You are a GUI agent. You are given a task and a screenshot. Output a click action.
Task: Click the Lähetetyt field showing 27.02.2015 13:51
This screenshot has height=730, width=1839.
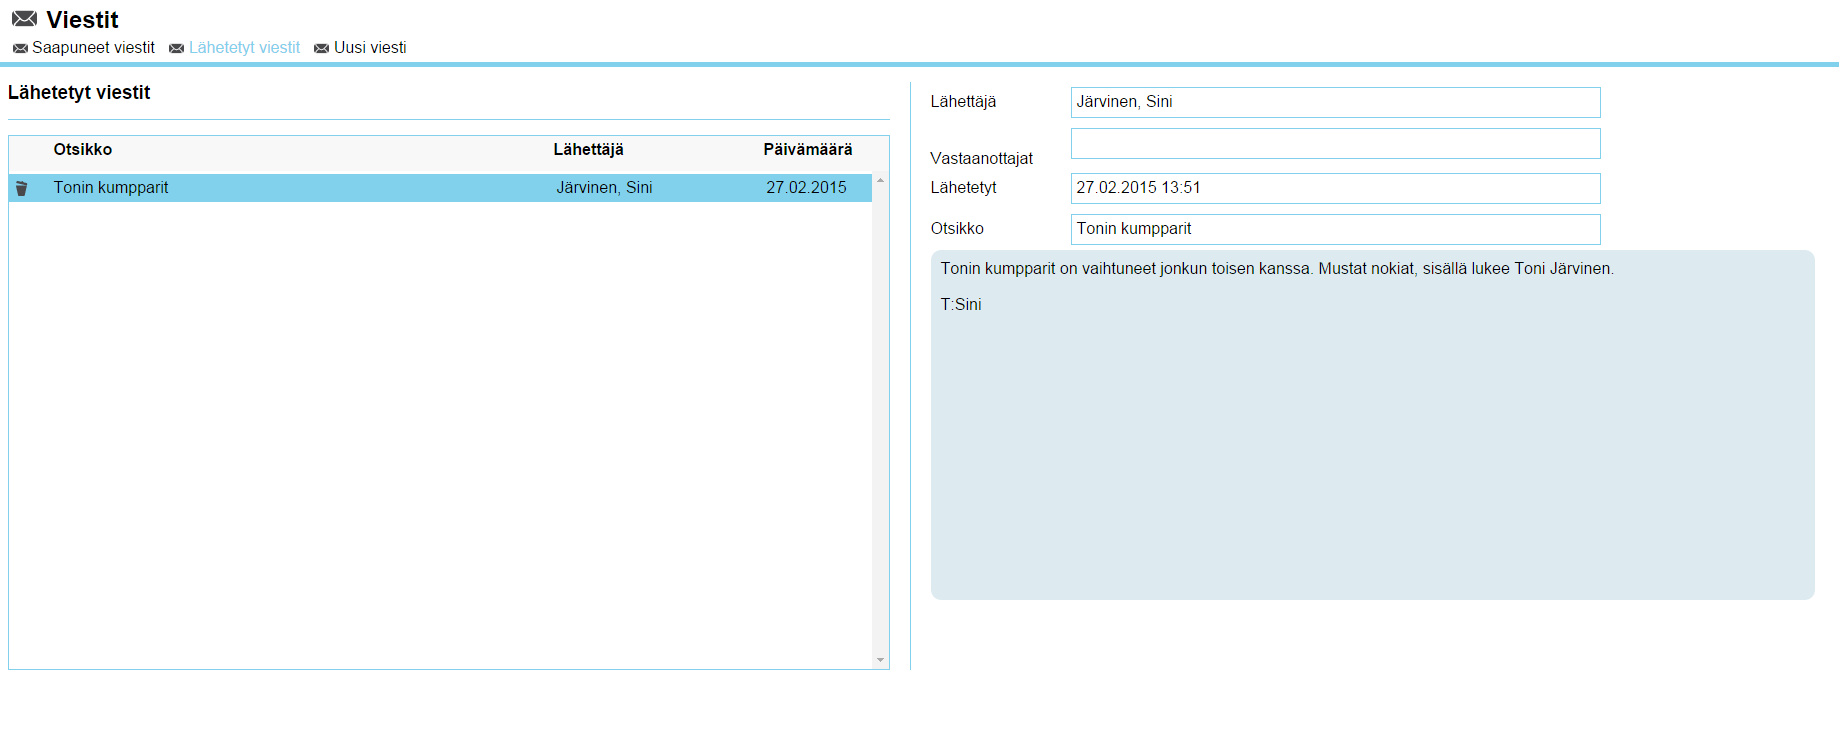[x=1335, y=188]
